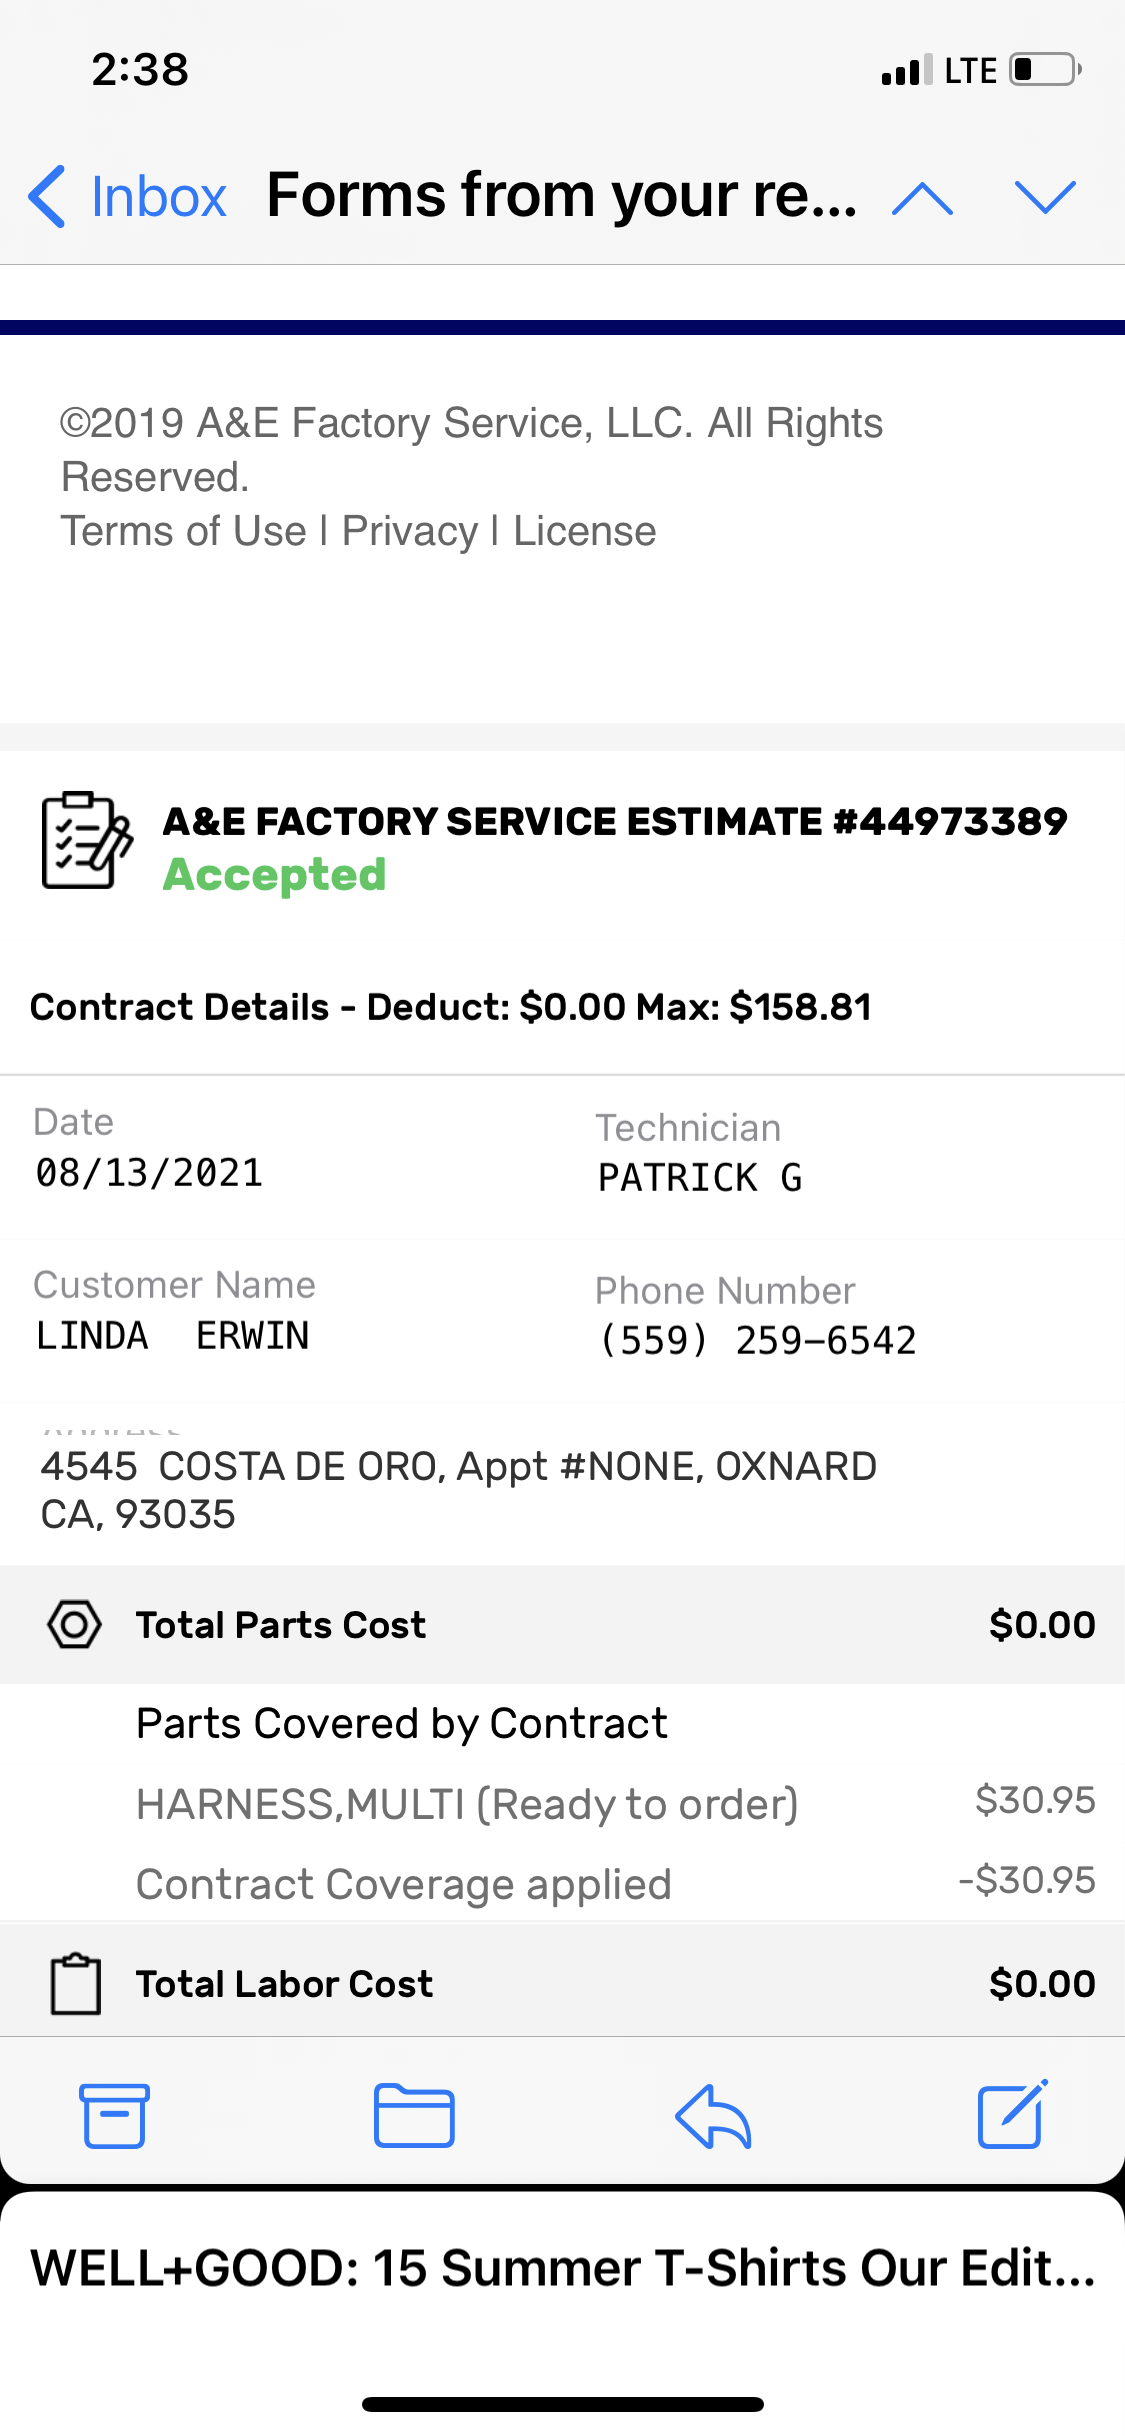Tap the estimate clipboard checklist icon
Screen dimensions: 1125x2436
(87, 841)
